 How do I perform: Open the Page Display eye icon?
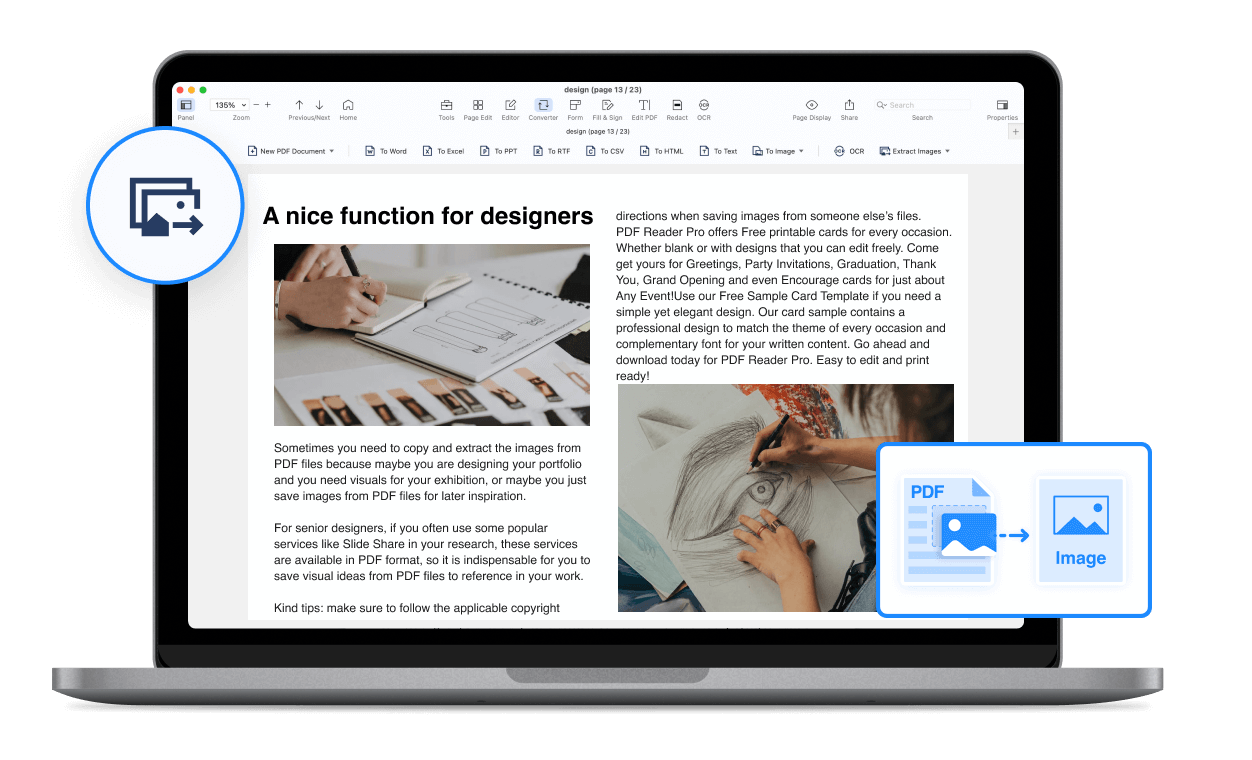coord(812,105)
